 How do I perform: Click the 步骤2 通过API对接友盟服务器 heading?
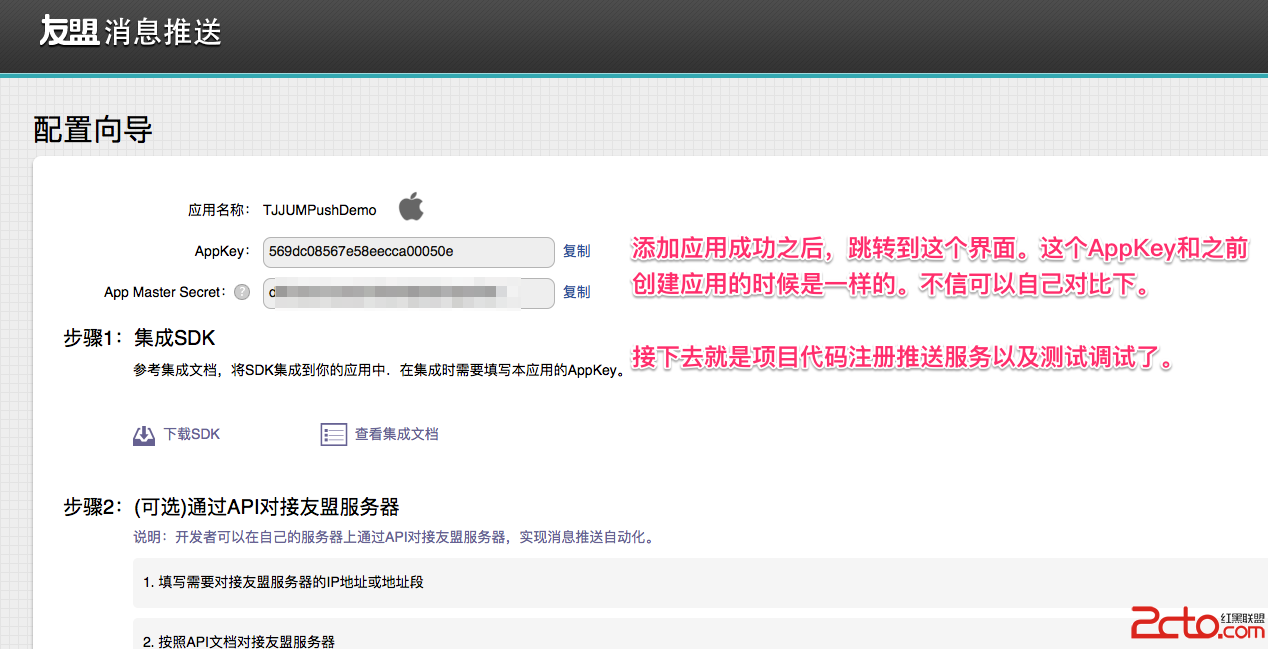click(x=232, y=507)
